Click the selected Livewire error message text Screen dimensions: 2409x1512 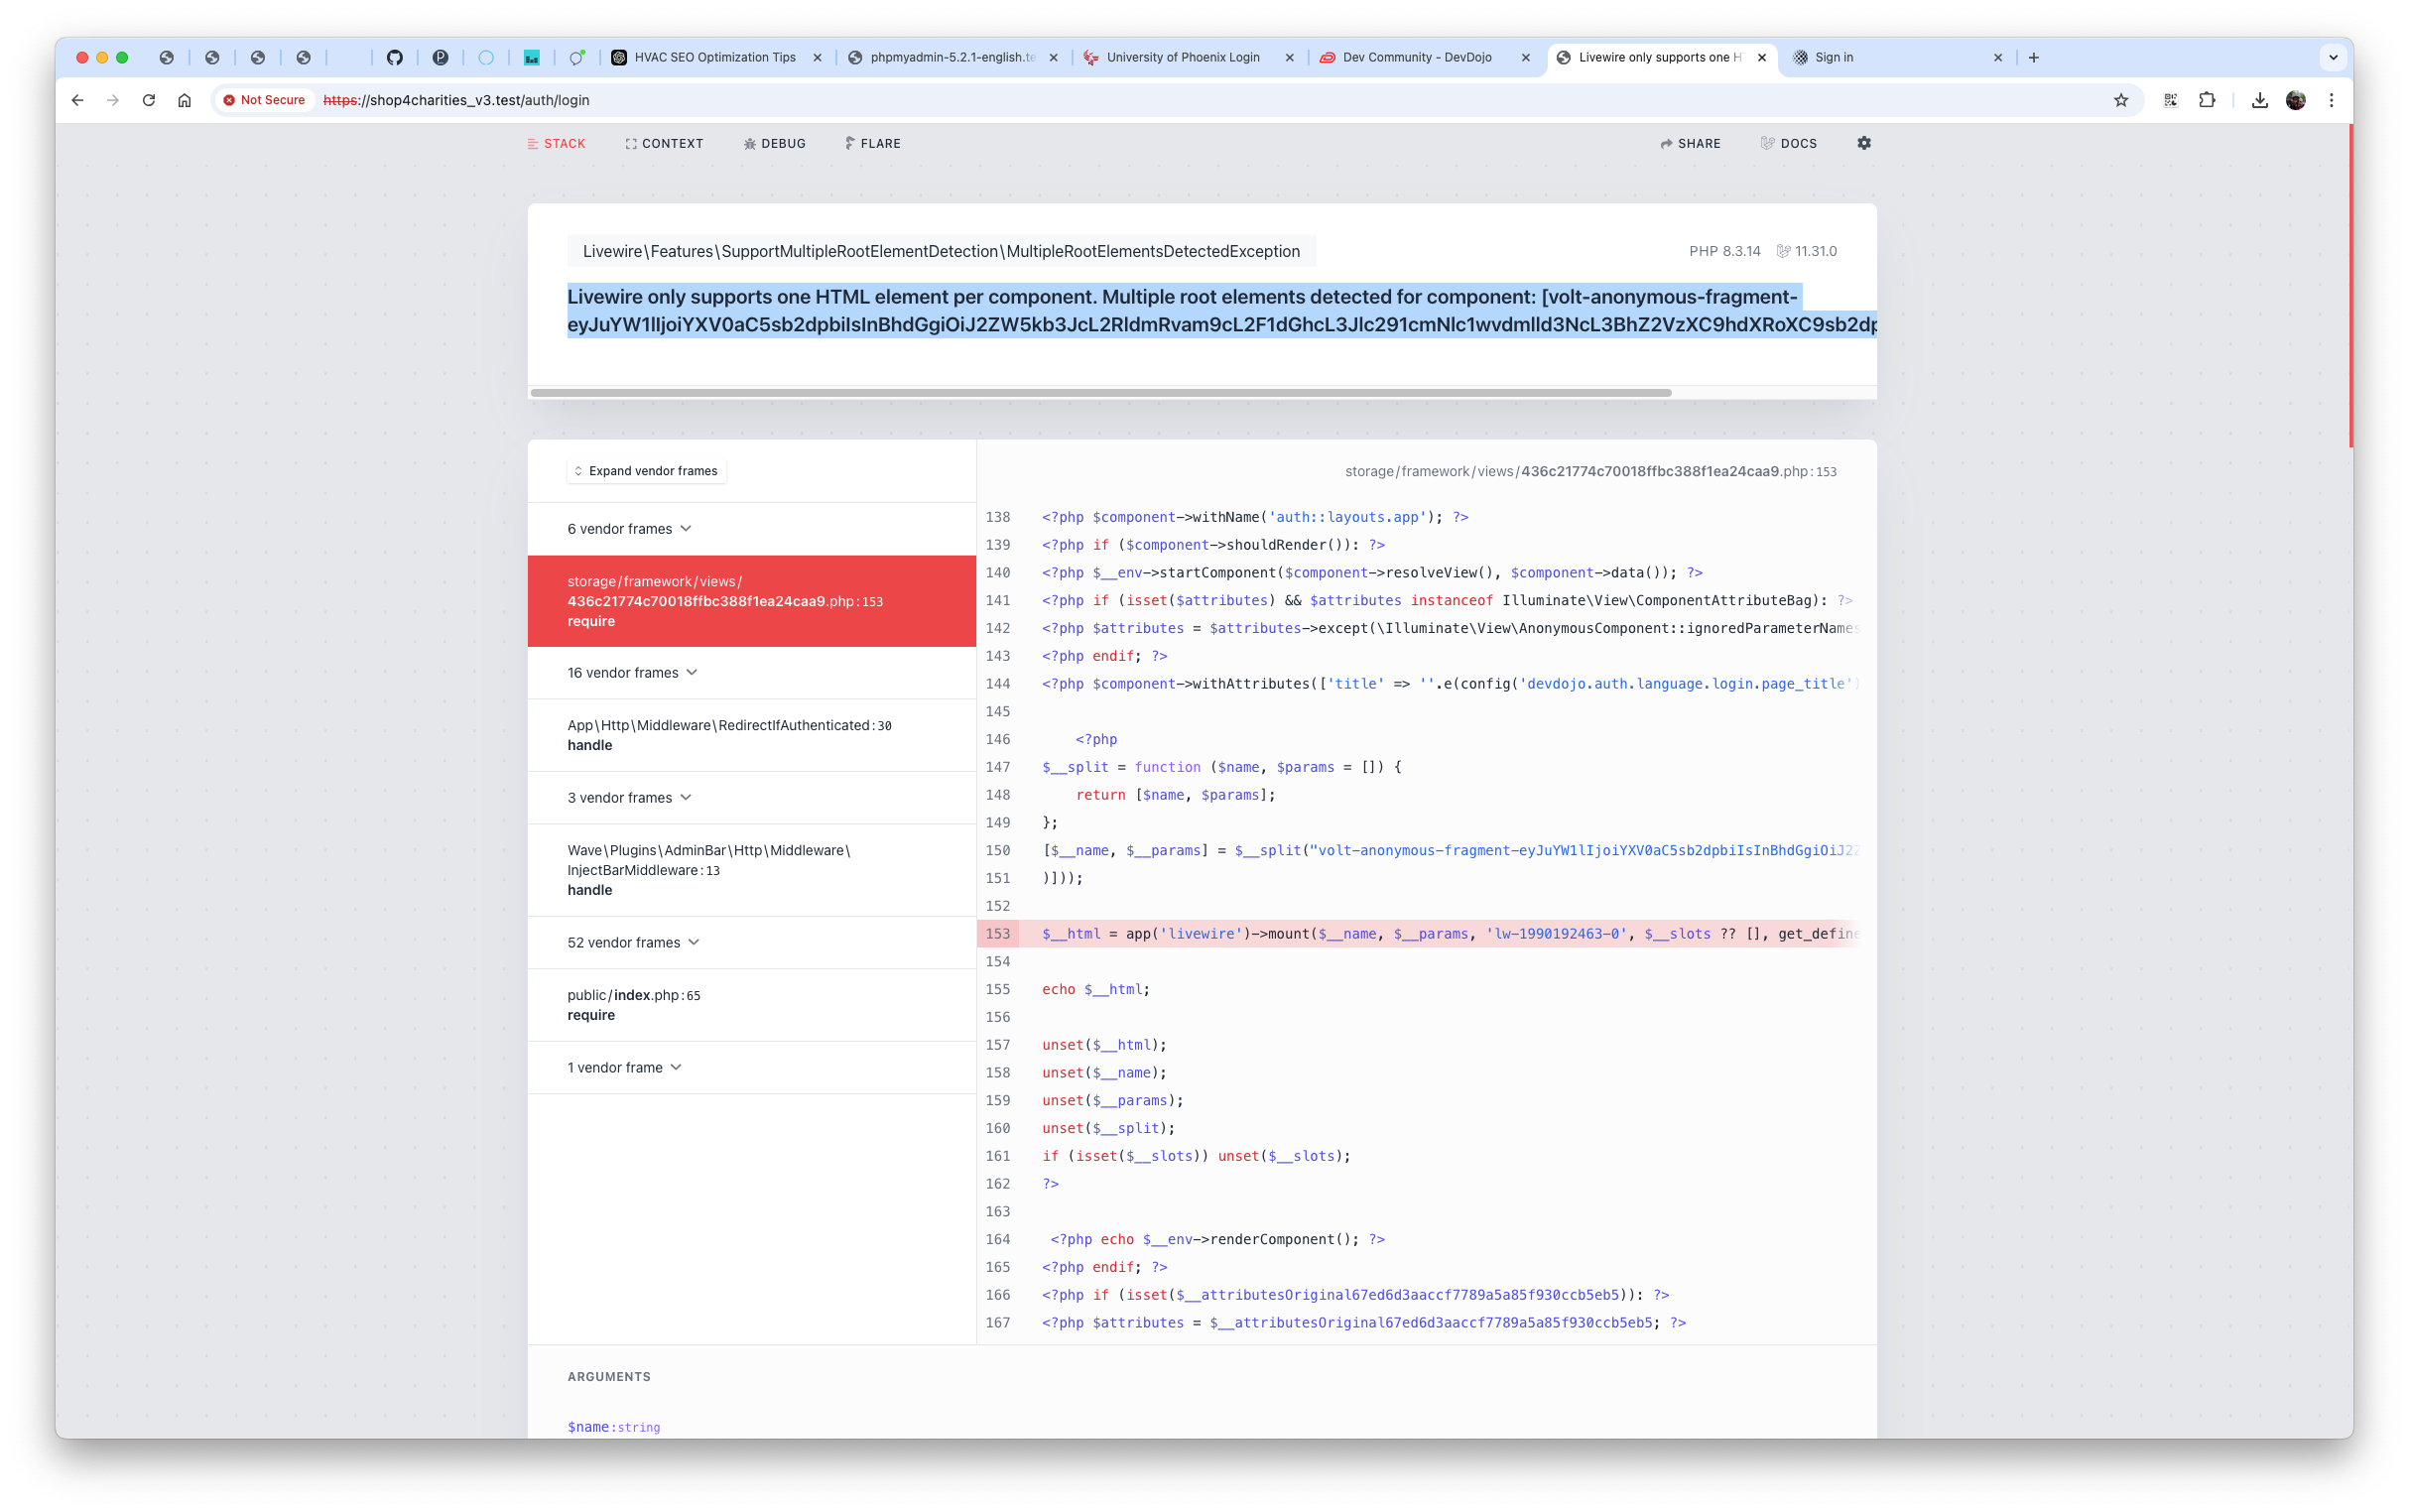click(x=1222, y=311)
